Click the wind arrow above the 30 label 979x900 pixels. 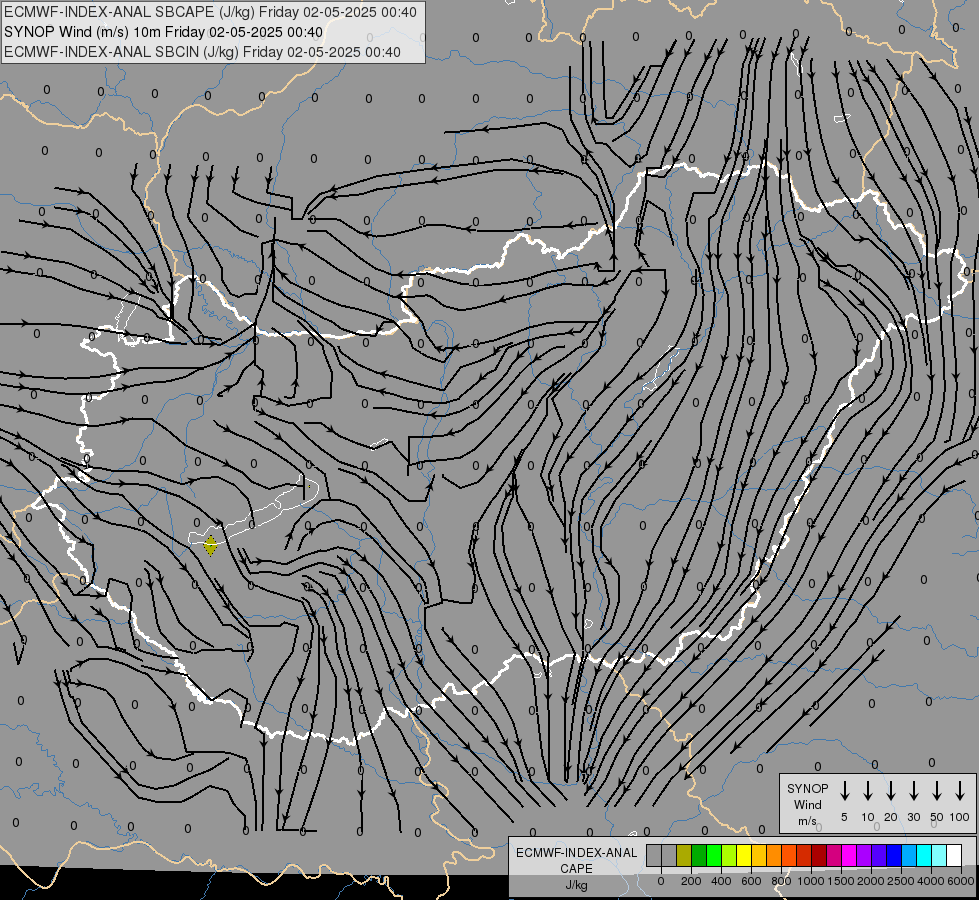click(913, 791)
